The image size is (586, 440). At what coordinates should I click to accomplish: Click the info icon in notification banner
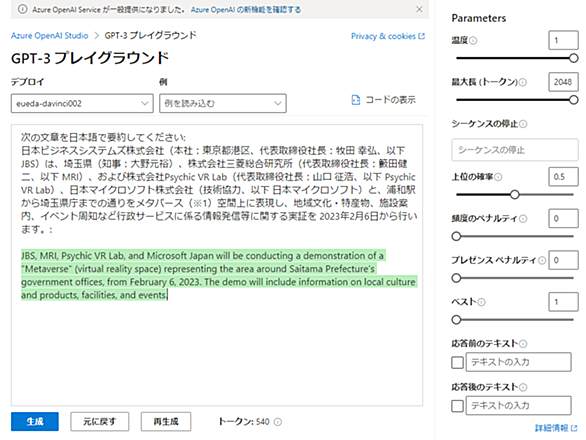pos(22,9)
